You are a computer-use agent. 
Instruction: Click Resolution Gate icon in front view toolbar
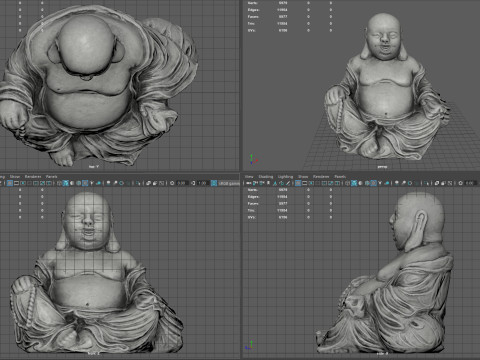pyautogui.click(x=23, y=183)
